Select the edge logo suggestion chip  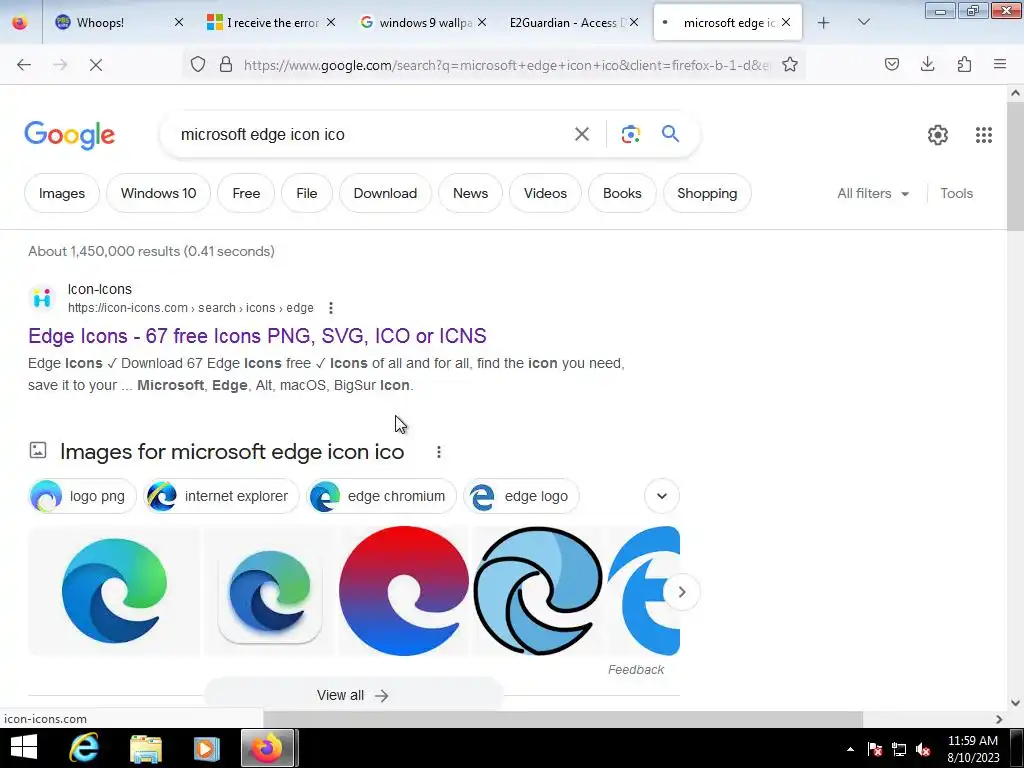[521, 496]
